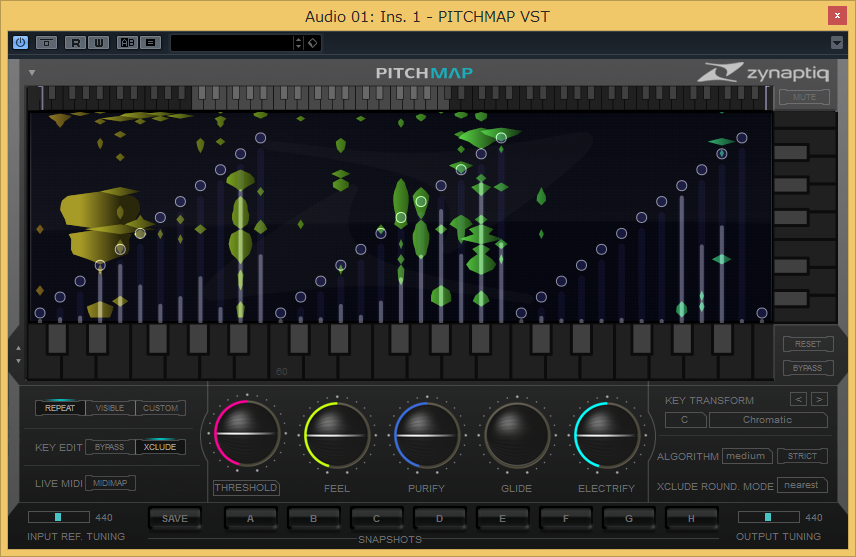Click the THRESHOLD label box
Image resolution: width=856 pixels, height=557 pixels.
pos(246,488)
